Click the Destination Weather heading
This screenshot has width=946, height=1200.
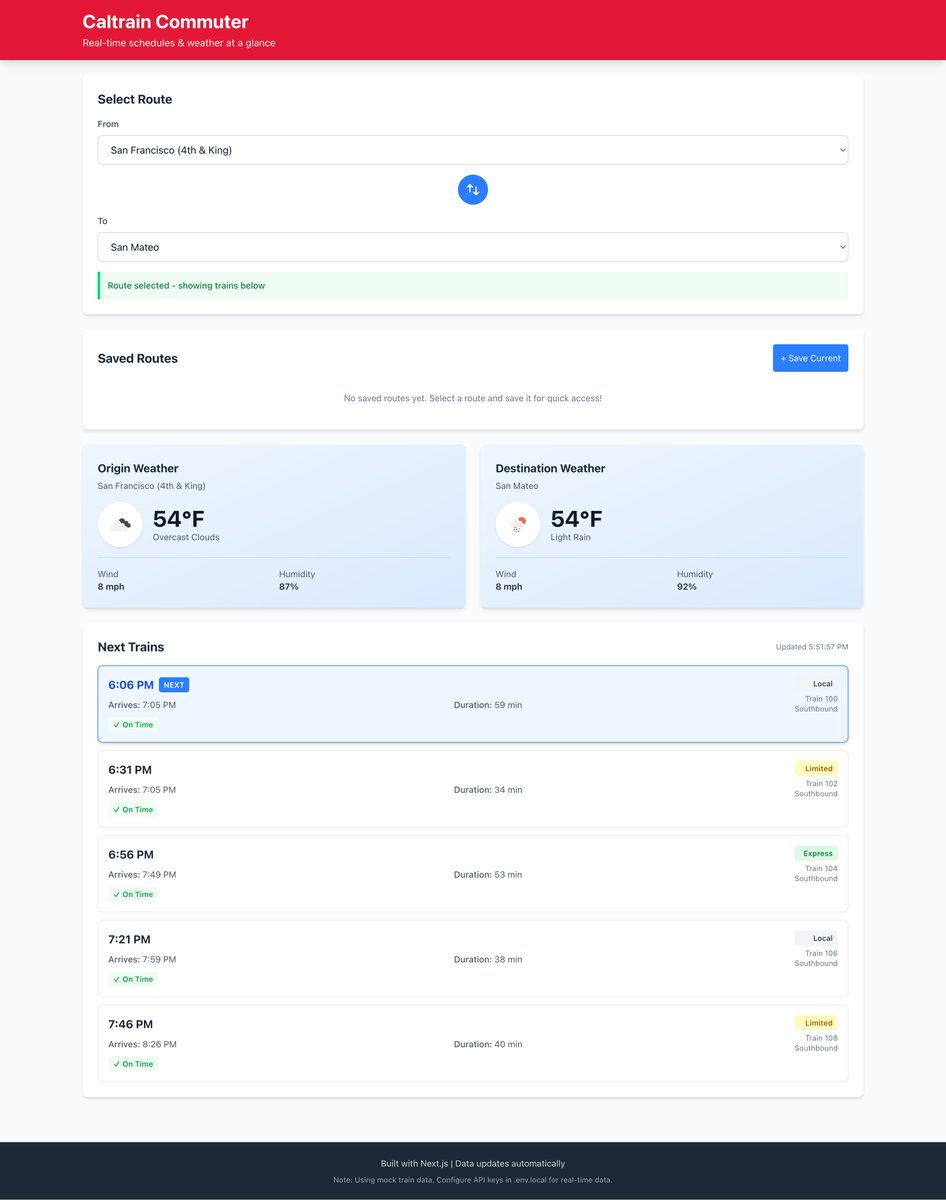tap(550, 468)
